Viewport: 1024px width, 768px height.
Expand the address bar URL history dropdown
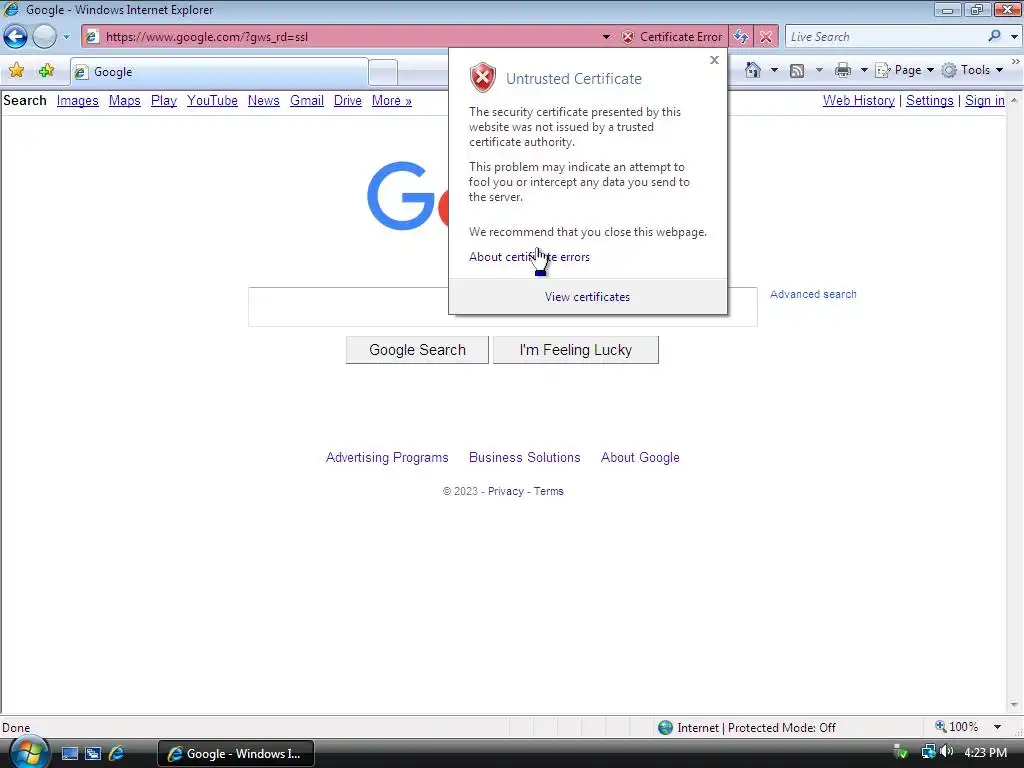[x=606, y=37]
